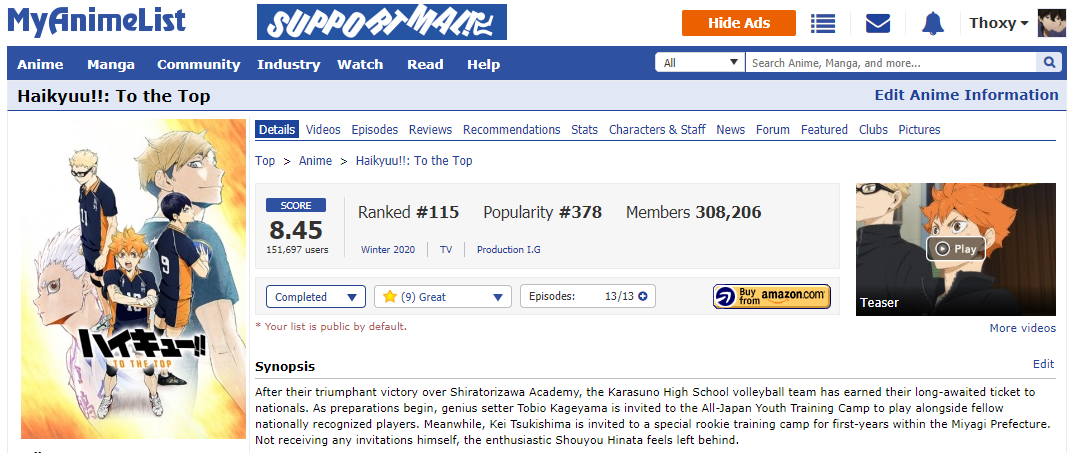Add one episode with plus icon
This screenshot has height=453, width=1079.
[x=643, y=297]
